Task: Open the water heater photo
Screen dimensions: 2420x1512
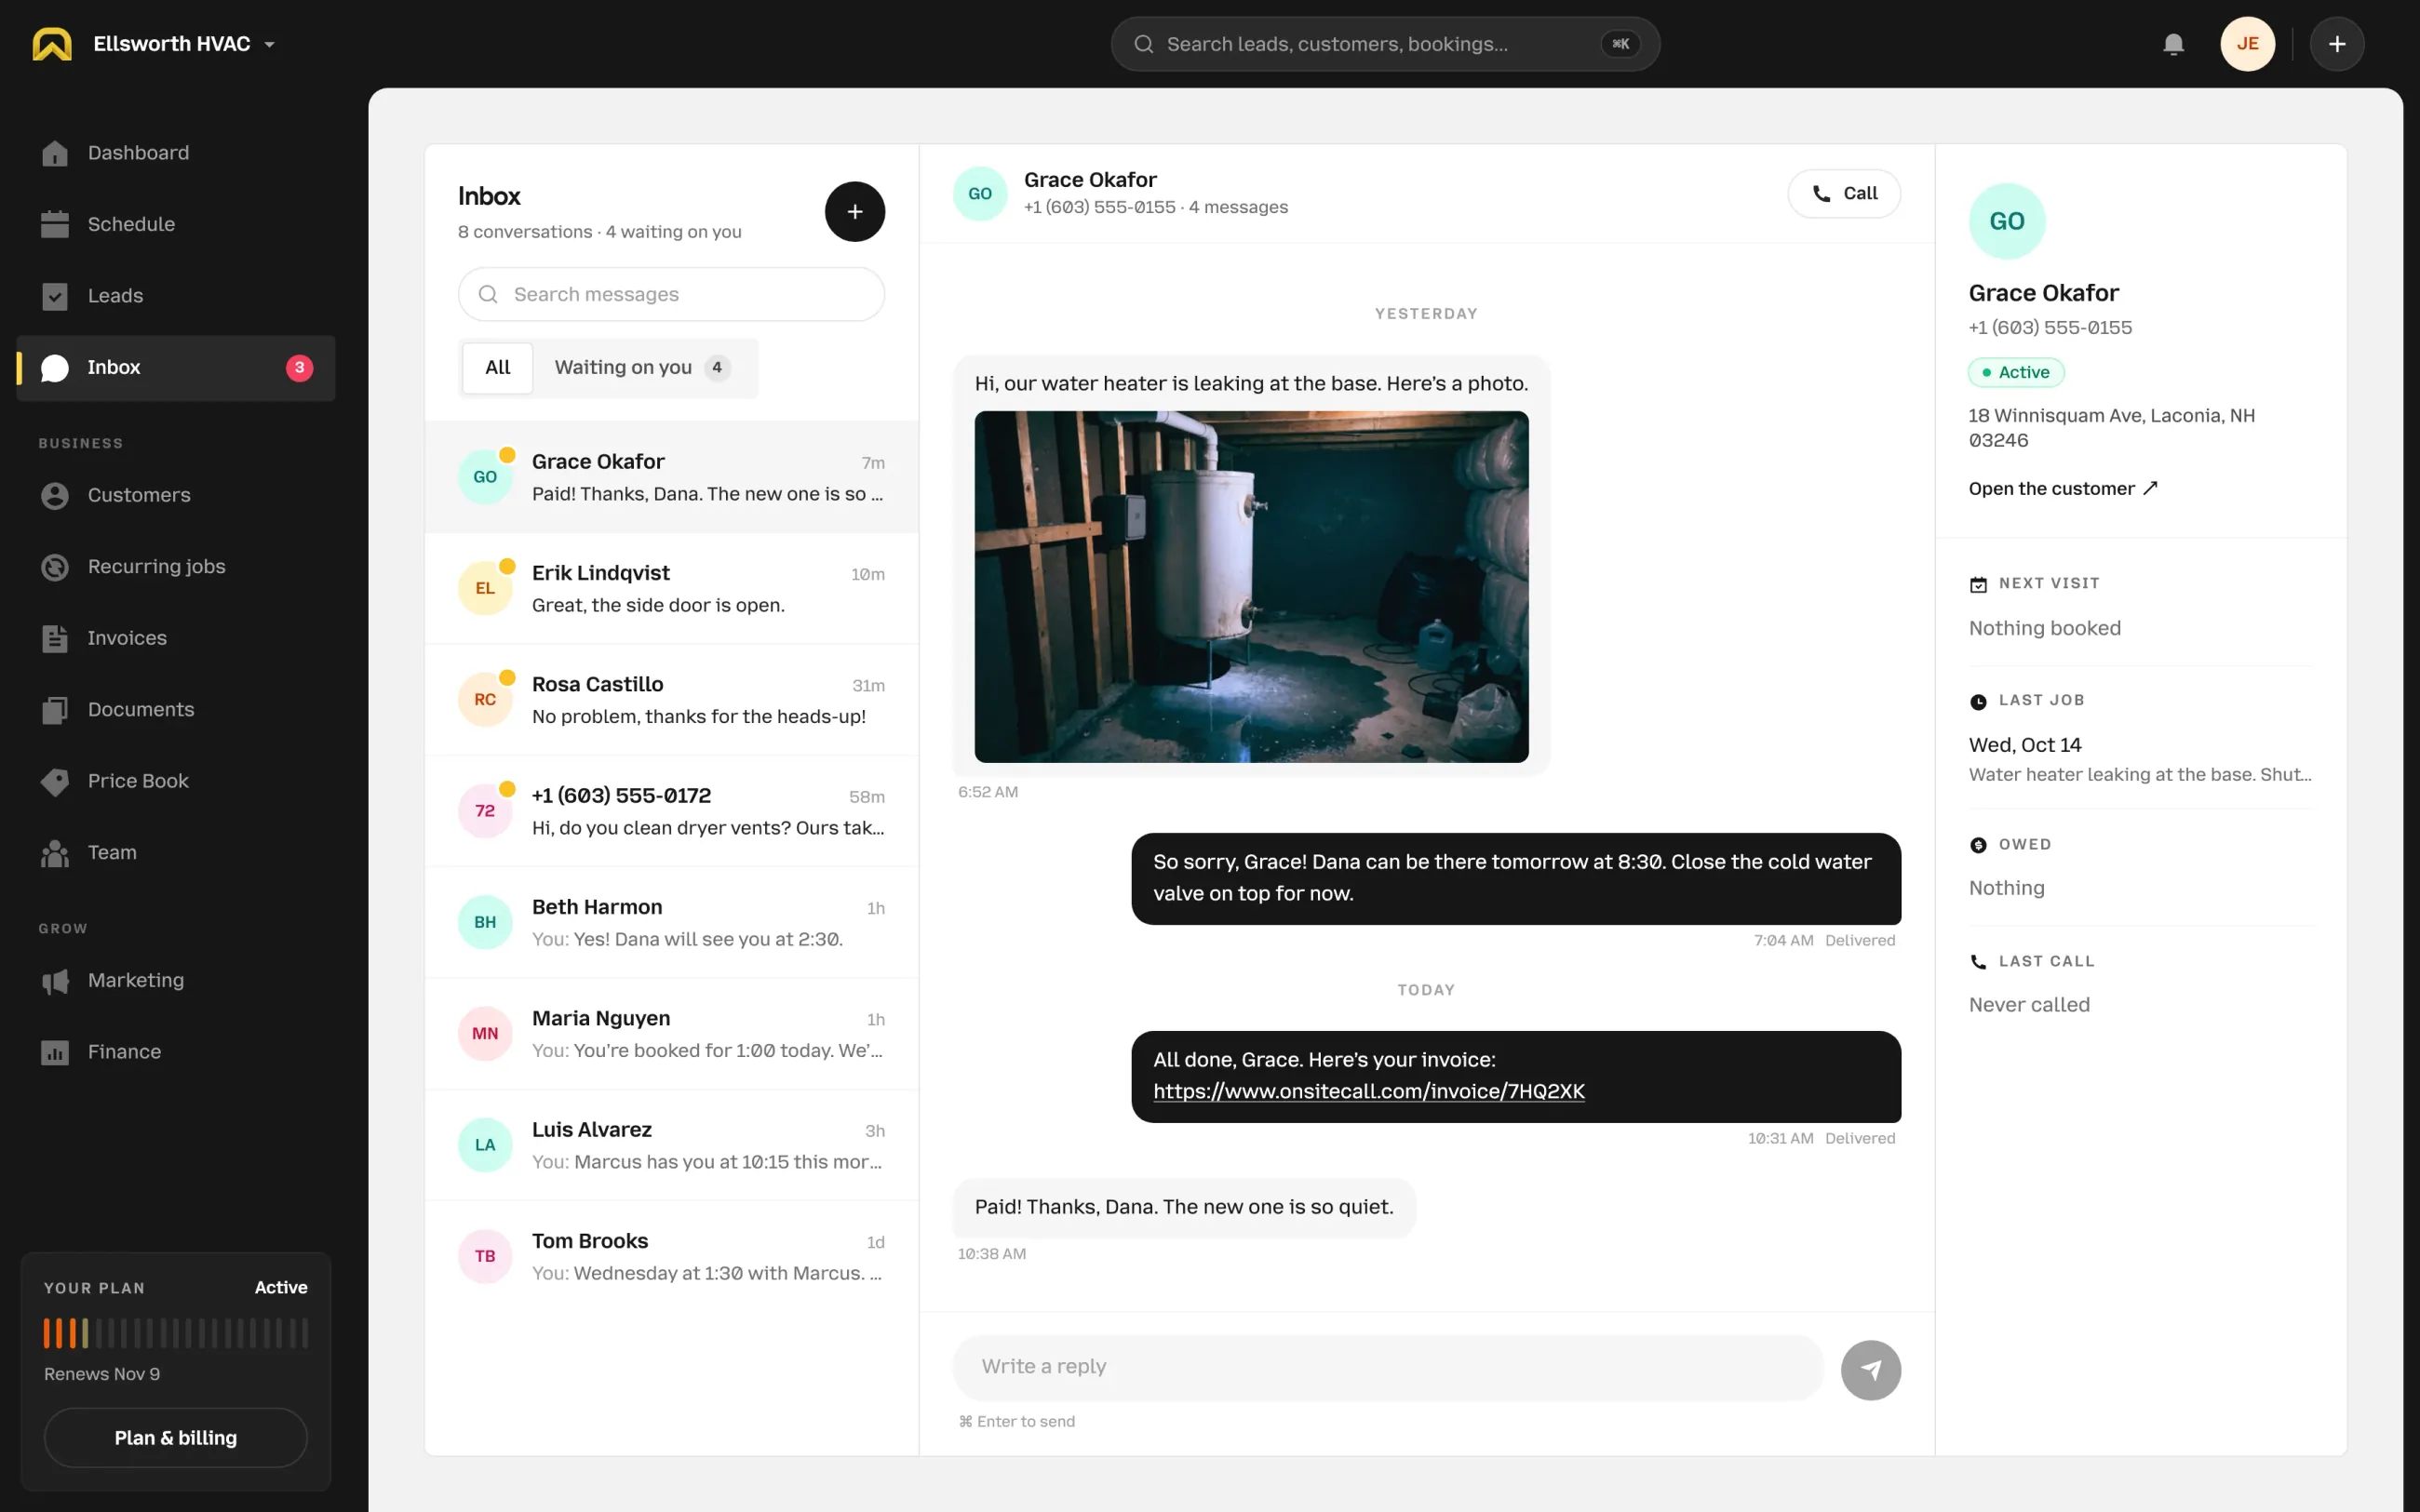Action: coord(1251,587)
